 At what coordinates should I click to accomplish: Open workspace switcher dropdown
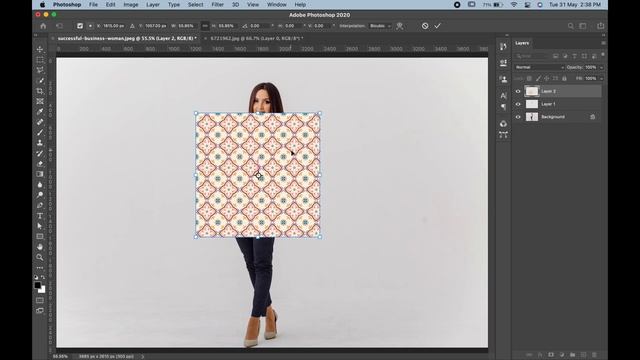click(x=583, y=26)
